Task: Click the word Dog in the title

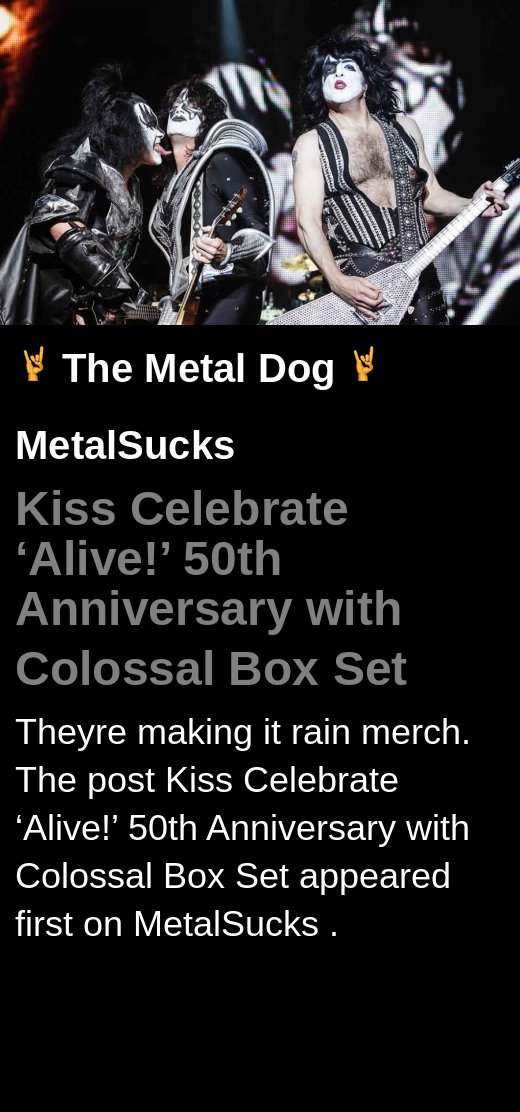Action: (296, 369)
